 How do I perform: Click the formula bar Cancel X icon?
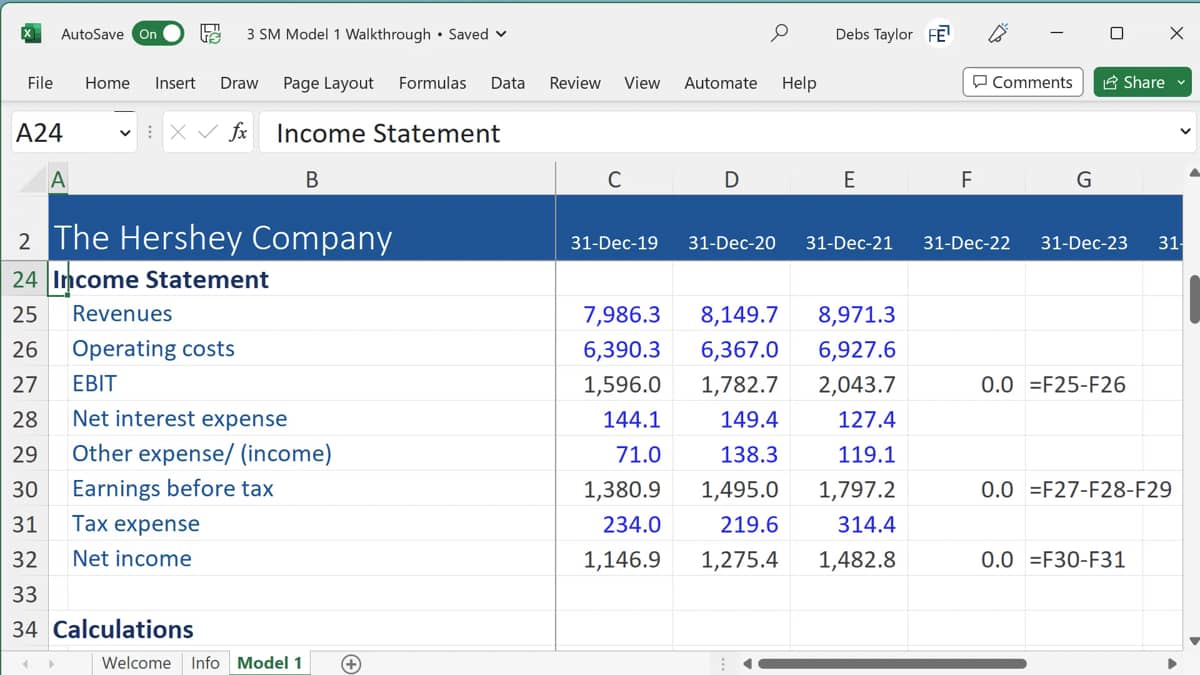click(x=178, y=132)
